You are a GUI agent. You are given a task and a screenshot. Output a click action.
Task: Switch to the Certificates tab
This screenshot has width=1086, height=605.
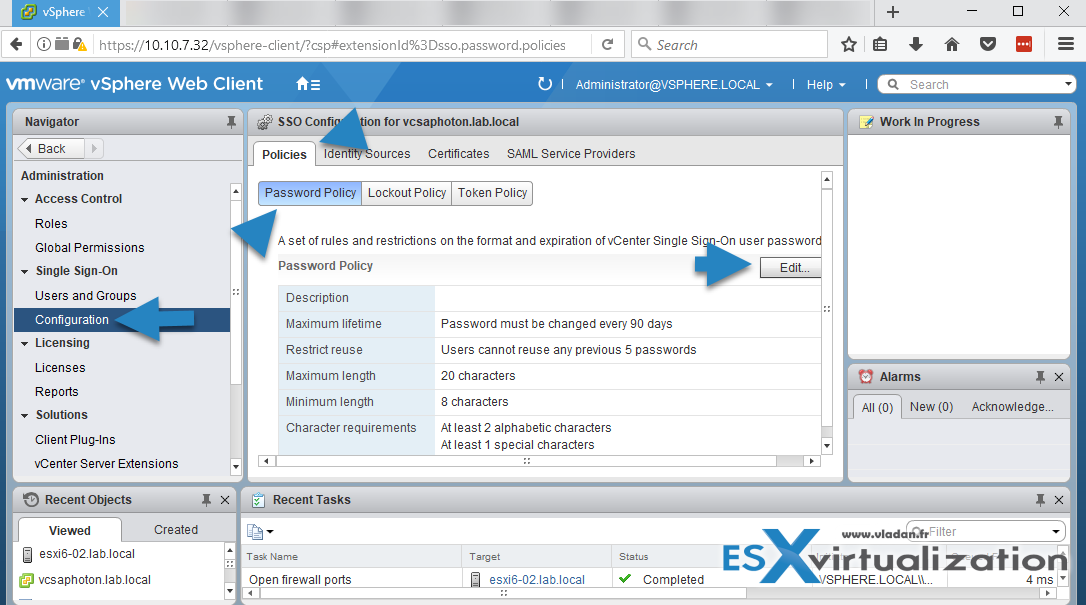click(459, 154)
